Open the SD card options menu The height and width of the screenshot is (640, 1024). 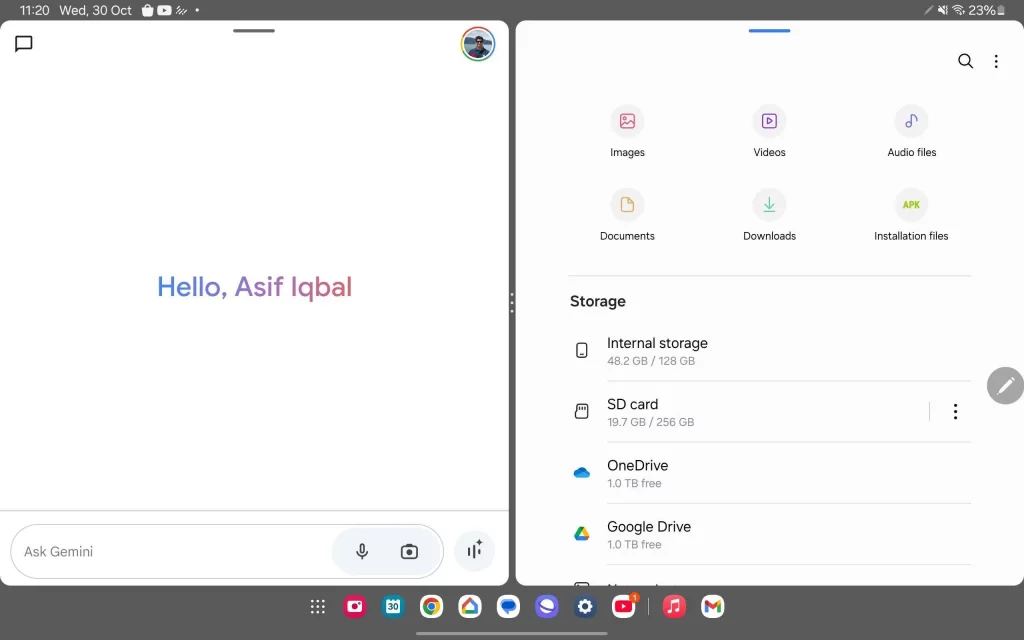click(x=955, y=411)
